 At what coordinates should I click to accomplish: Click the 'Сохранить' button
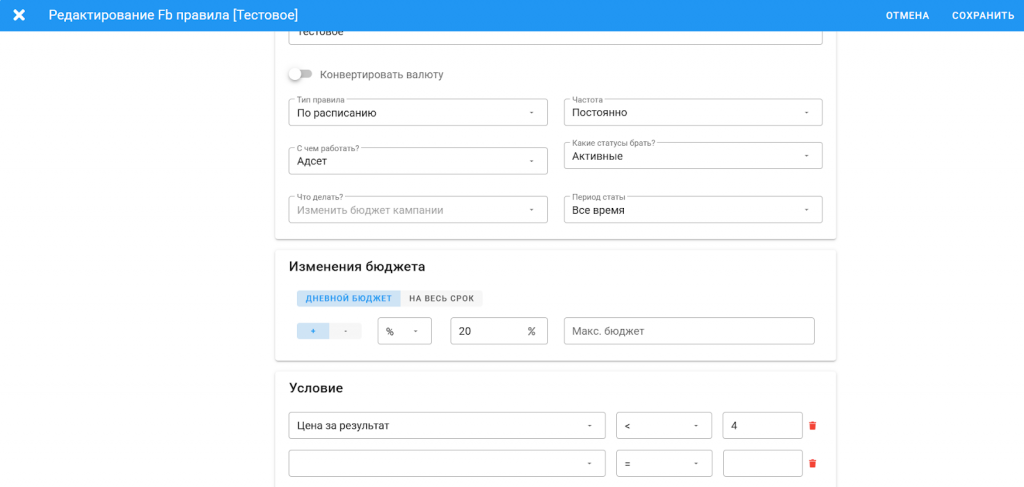tap(982, 15)
